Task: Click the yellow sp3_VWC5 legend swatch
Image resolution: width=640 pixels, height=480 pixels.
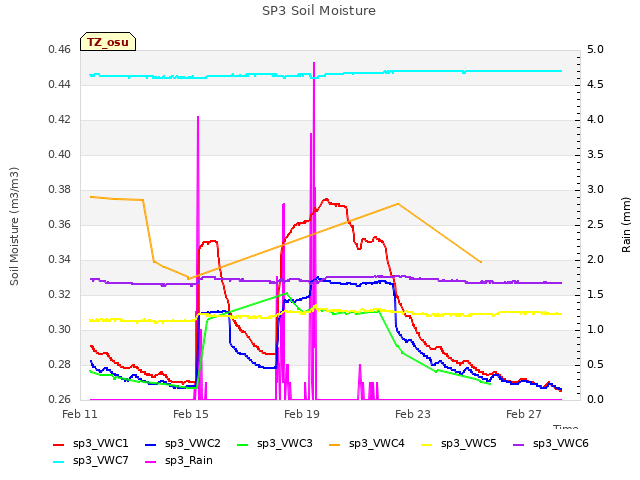Action: coord(427,444)
